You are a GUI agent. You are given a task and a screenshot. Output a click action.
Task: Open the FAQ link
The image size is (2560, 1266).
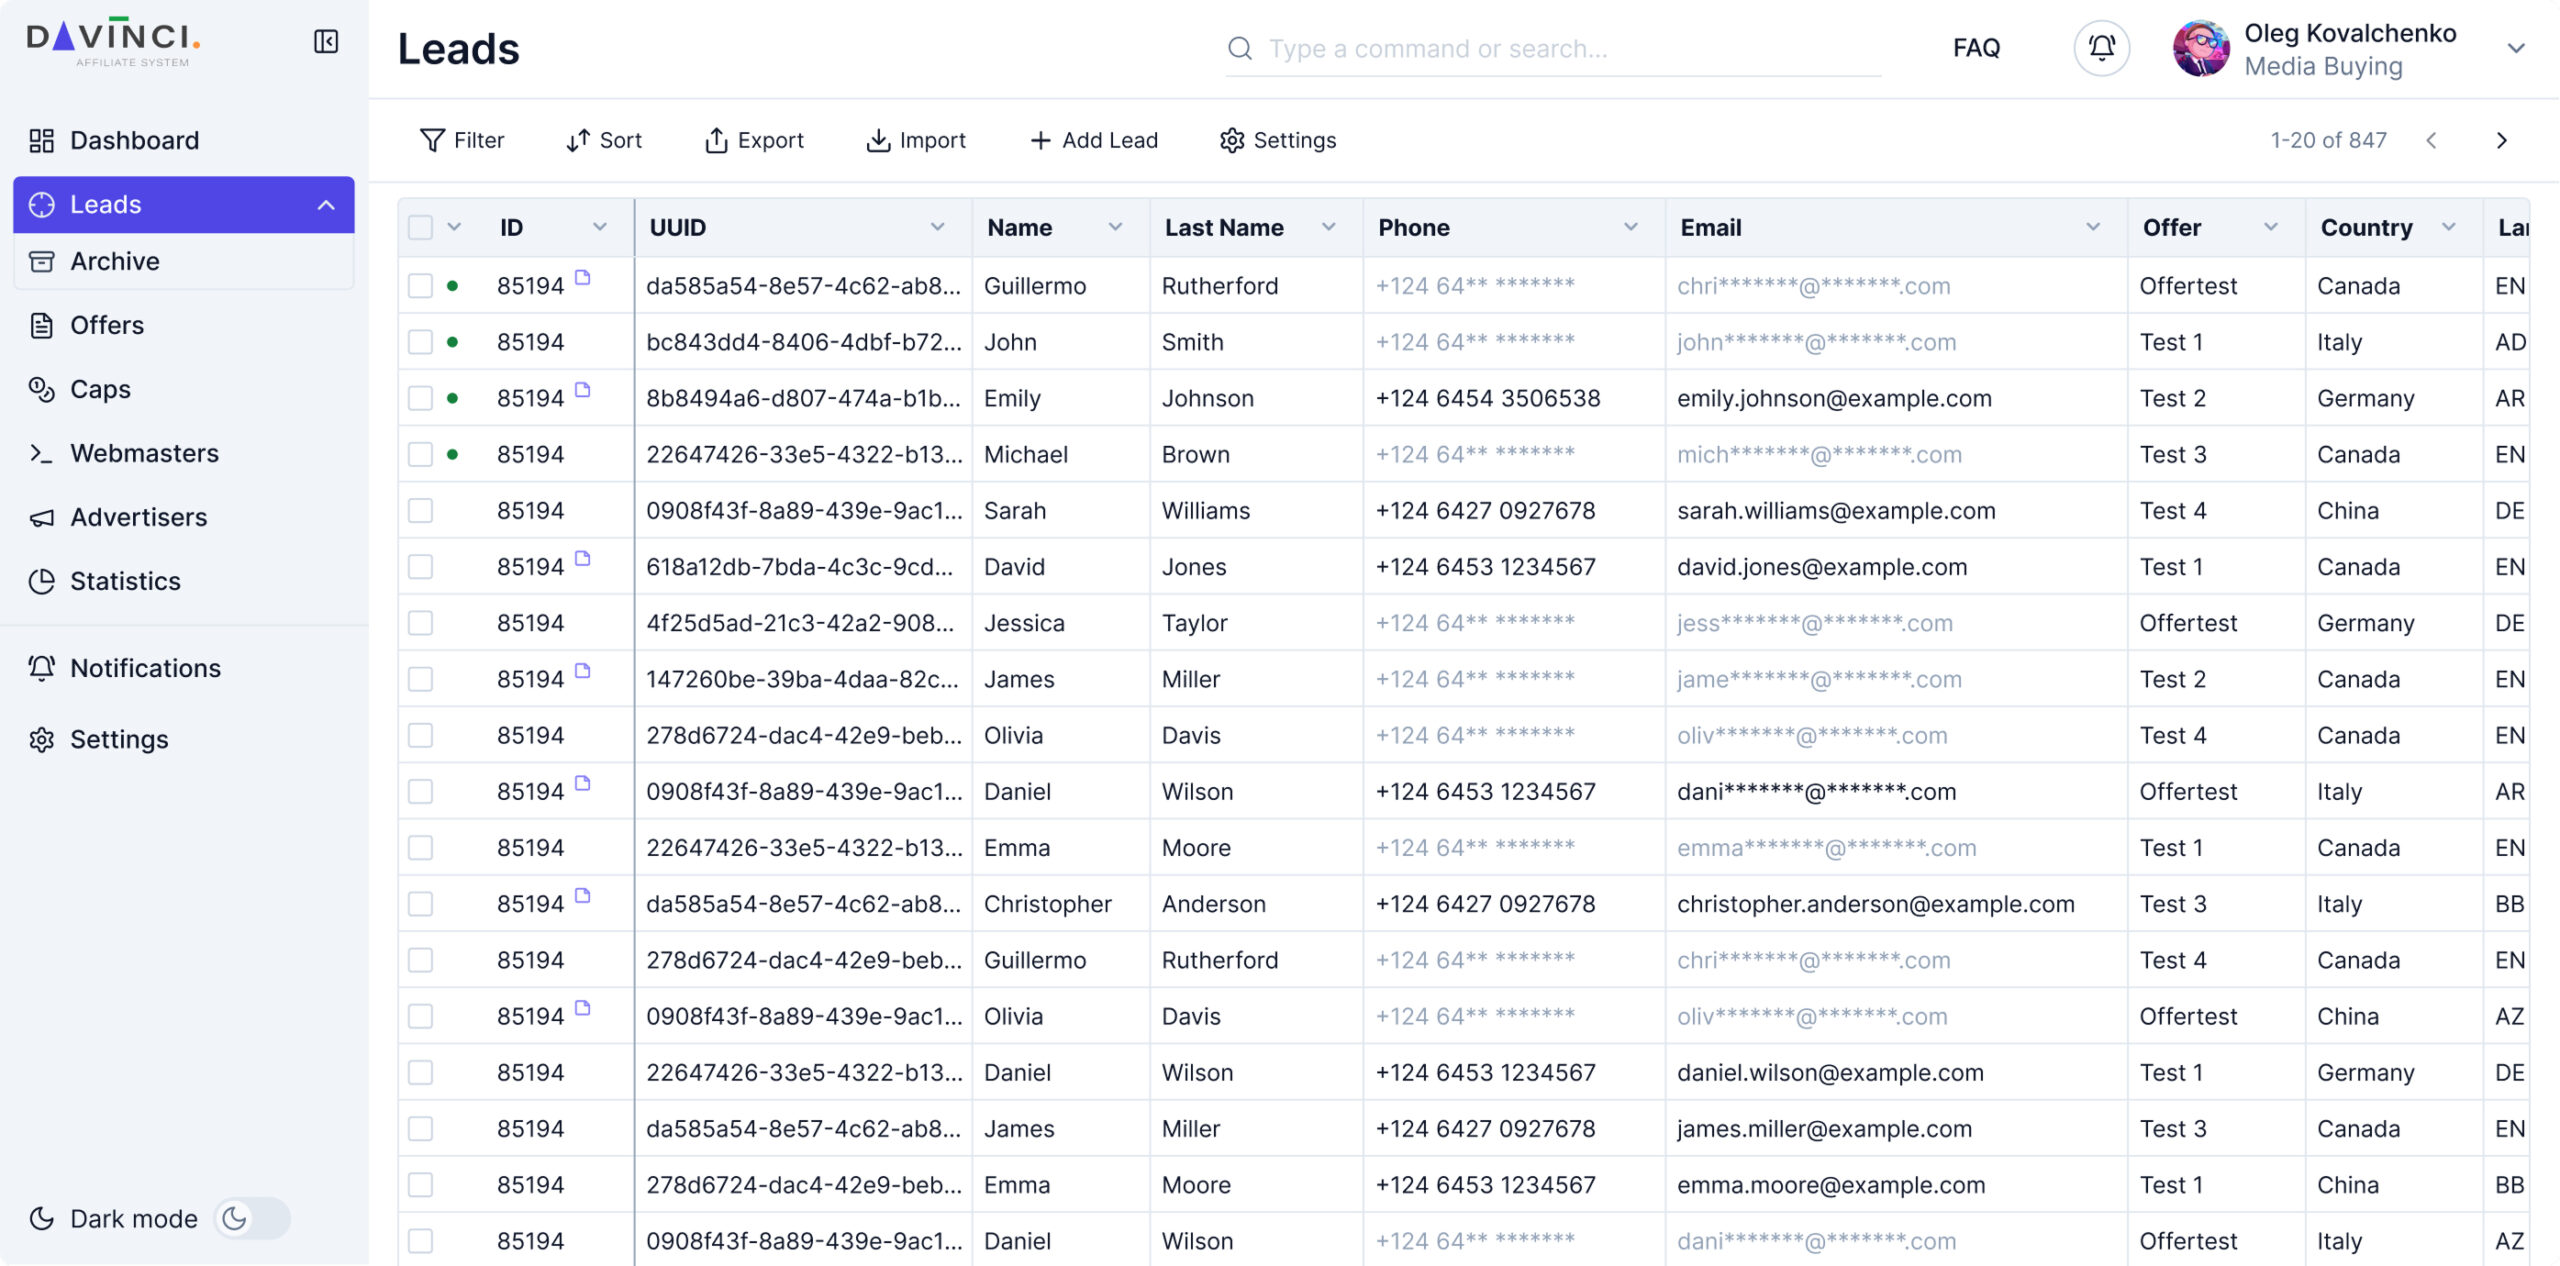click(1976, 48)
